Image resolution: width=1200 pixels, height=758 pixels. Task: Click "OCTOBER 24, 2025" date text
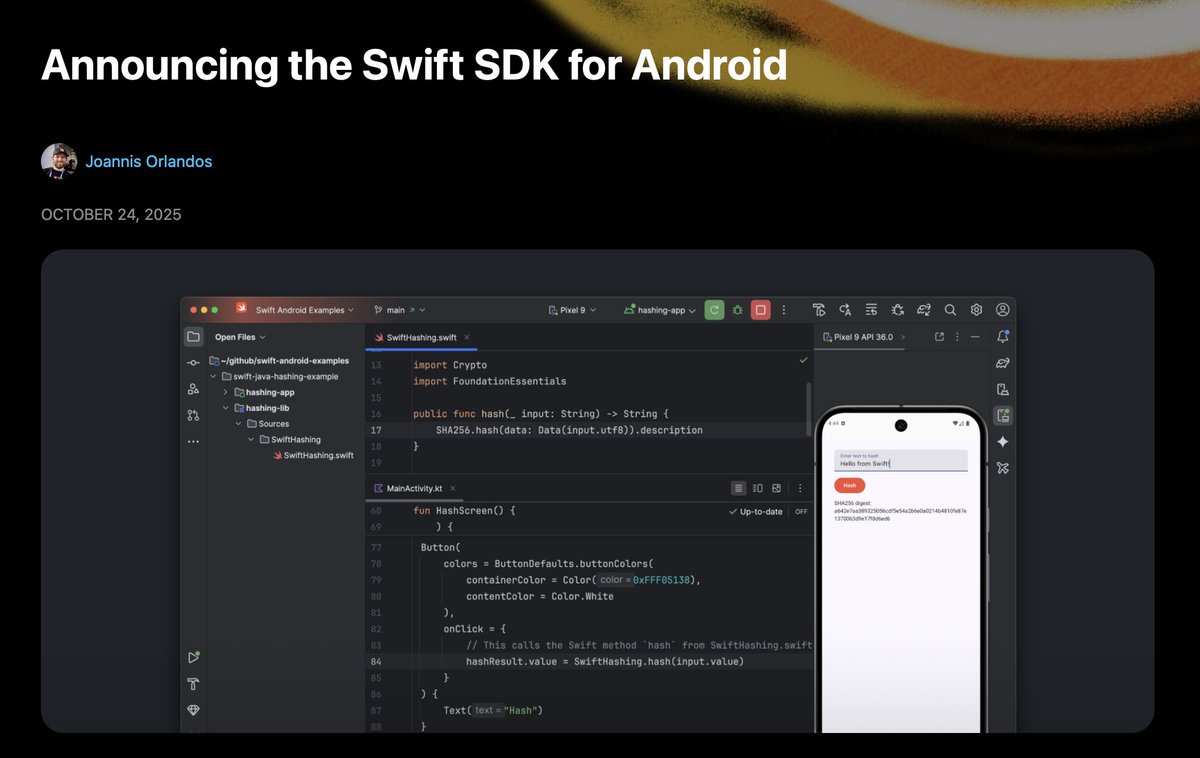coord(111,214)
